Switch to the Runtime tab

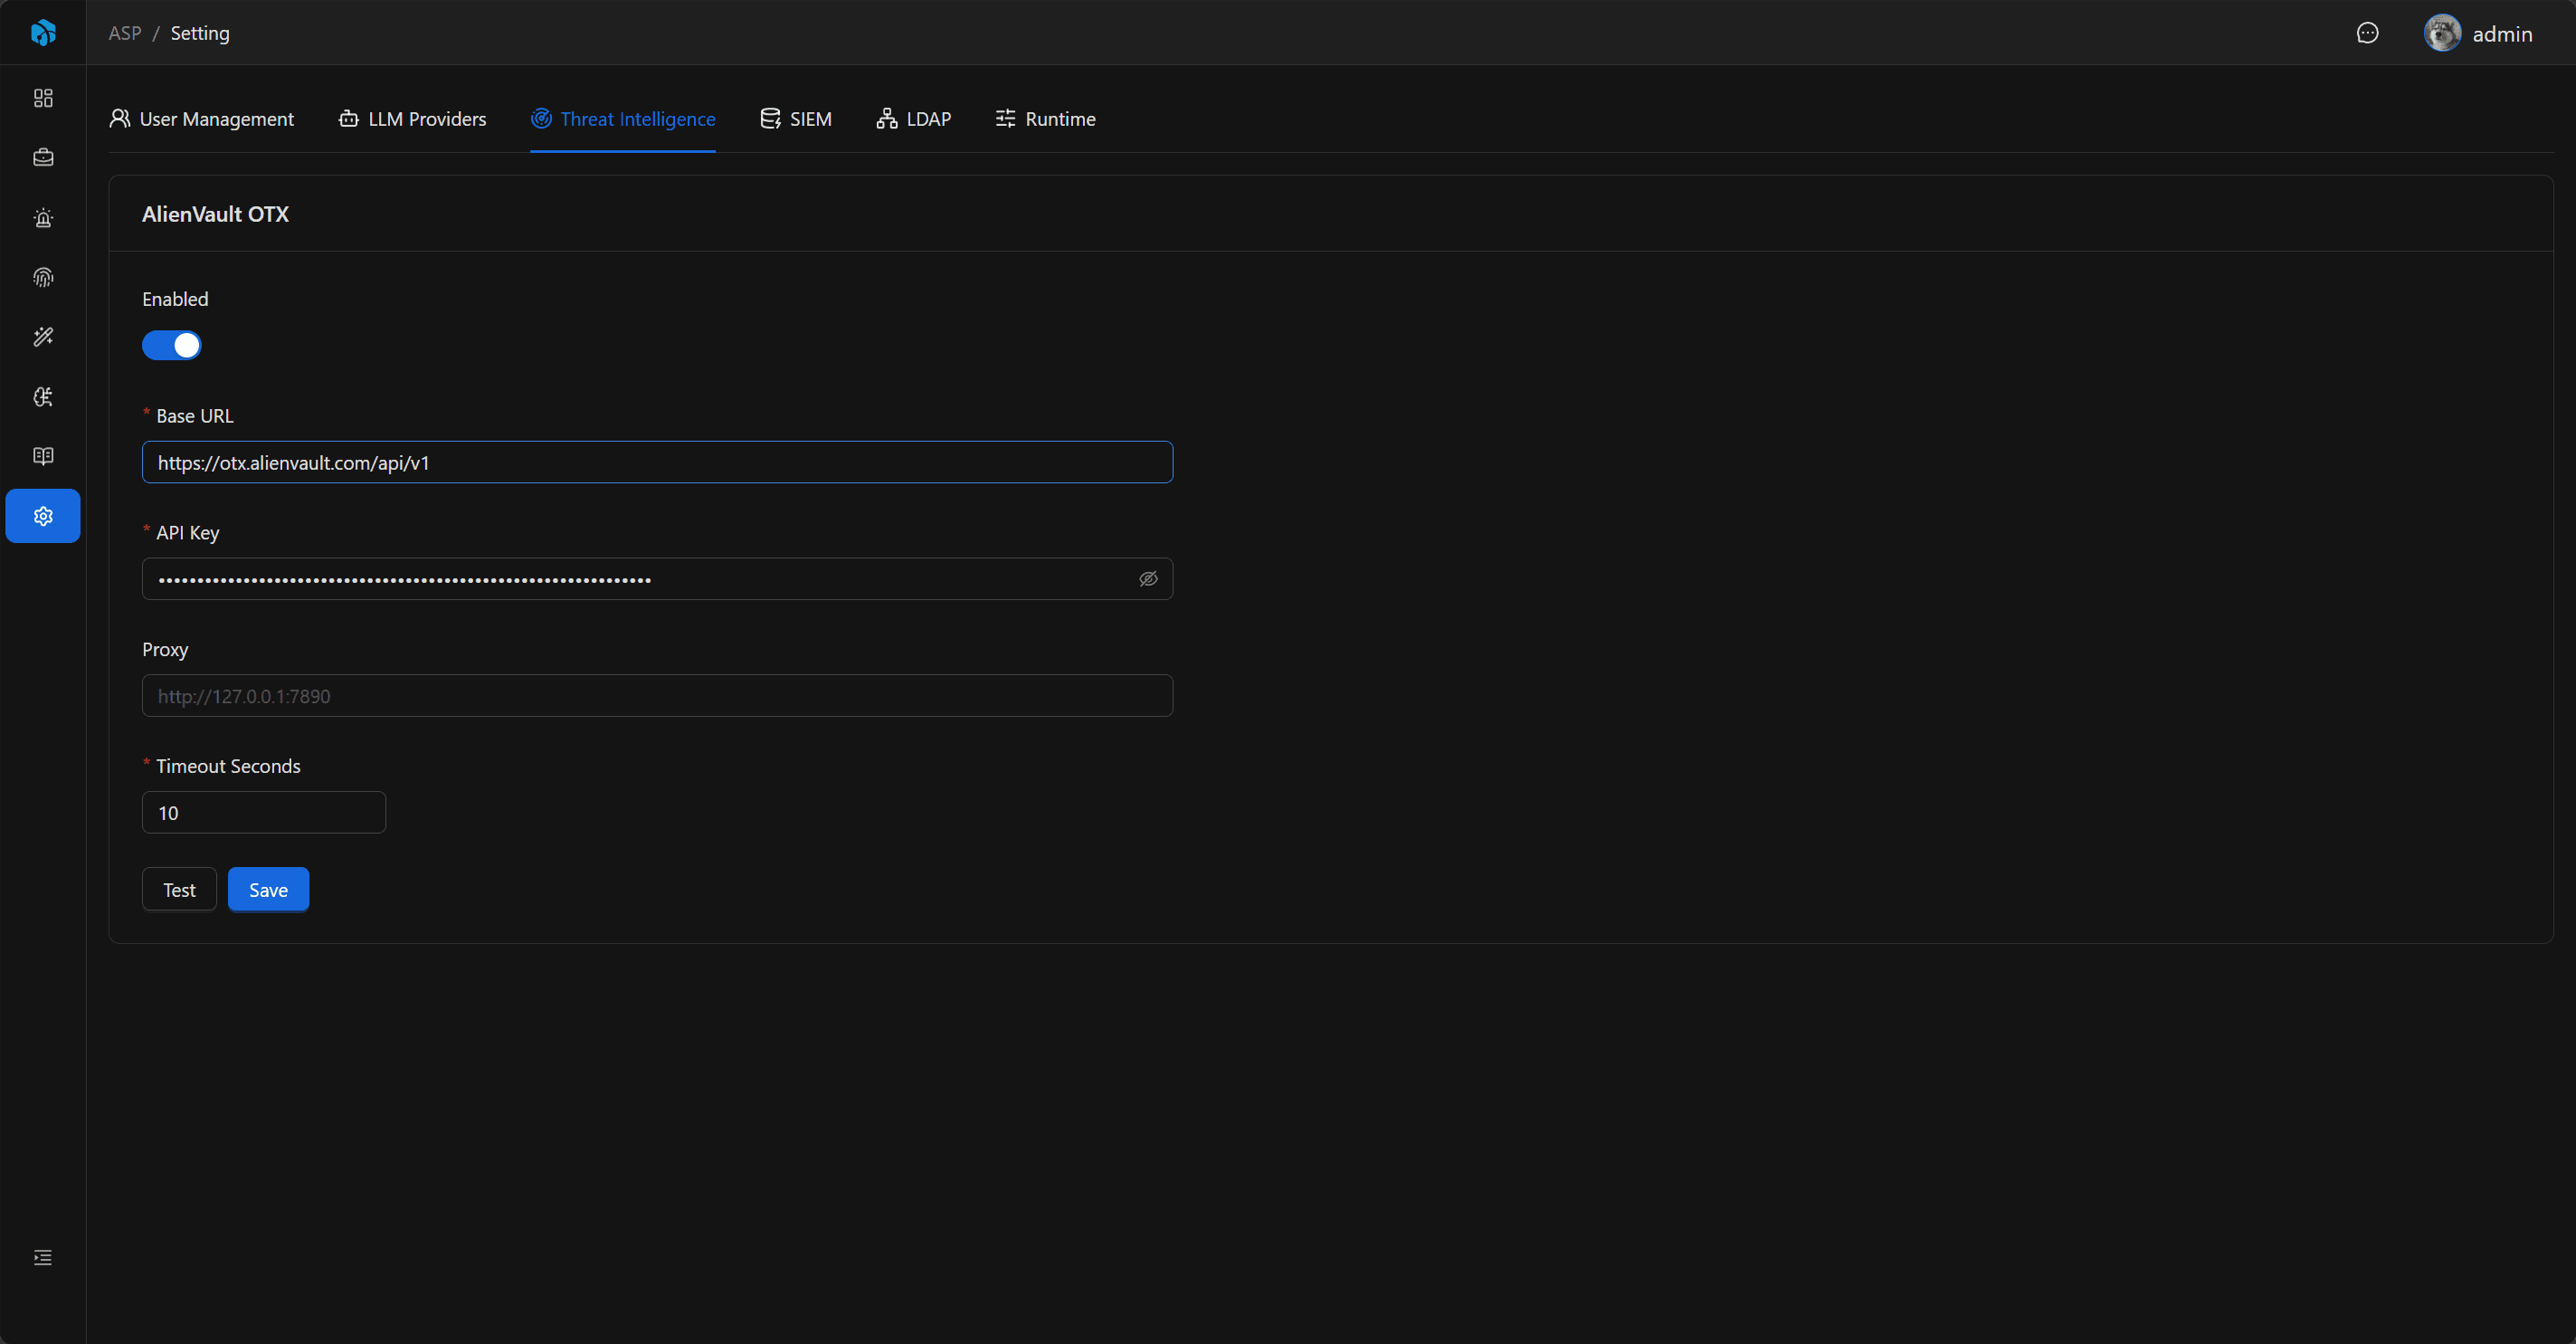coord(1046,119)
